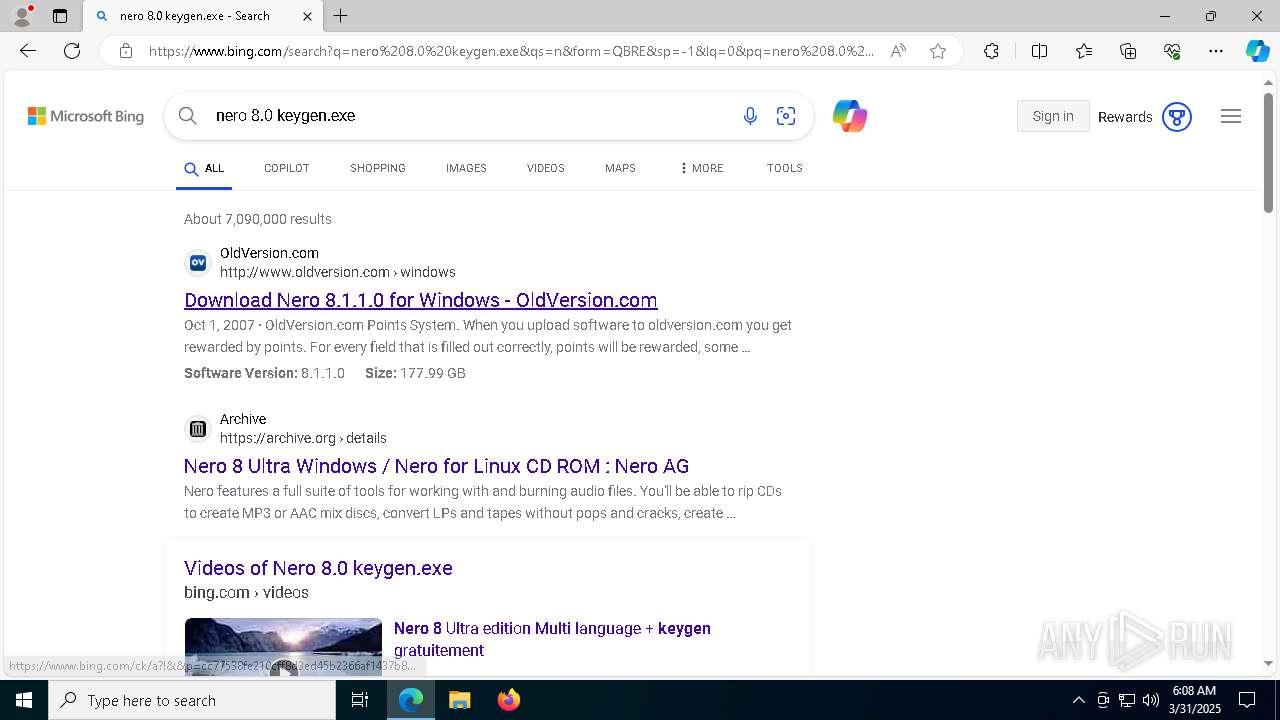Open Bing hamburger settings menu
This screenshot has width=1280, height=720.
coord(1231,116)
